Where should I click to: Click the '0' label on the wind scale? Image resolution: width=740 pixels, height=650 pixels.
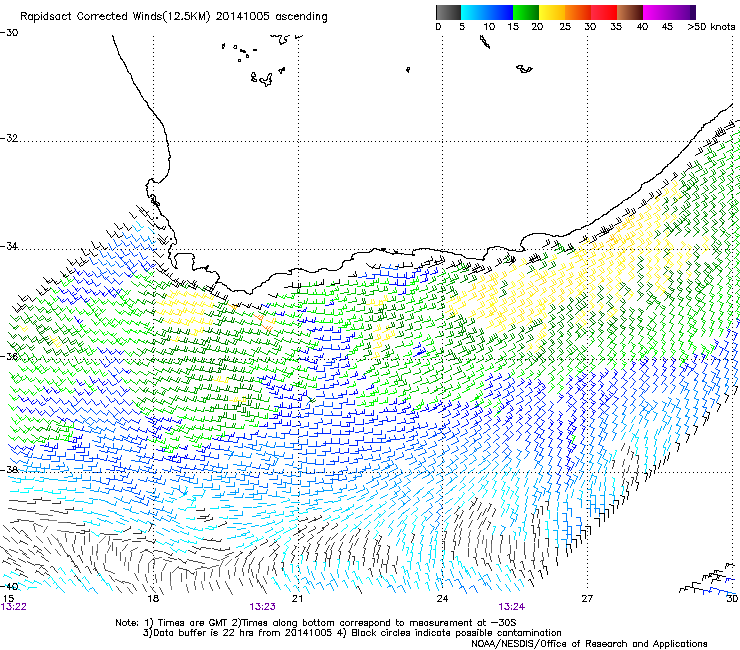pos(438,27)
